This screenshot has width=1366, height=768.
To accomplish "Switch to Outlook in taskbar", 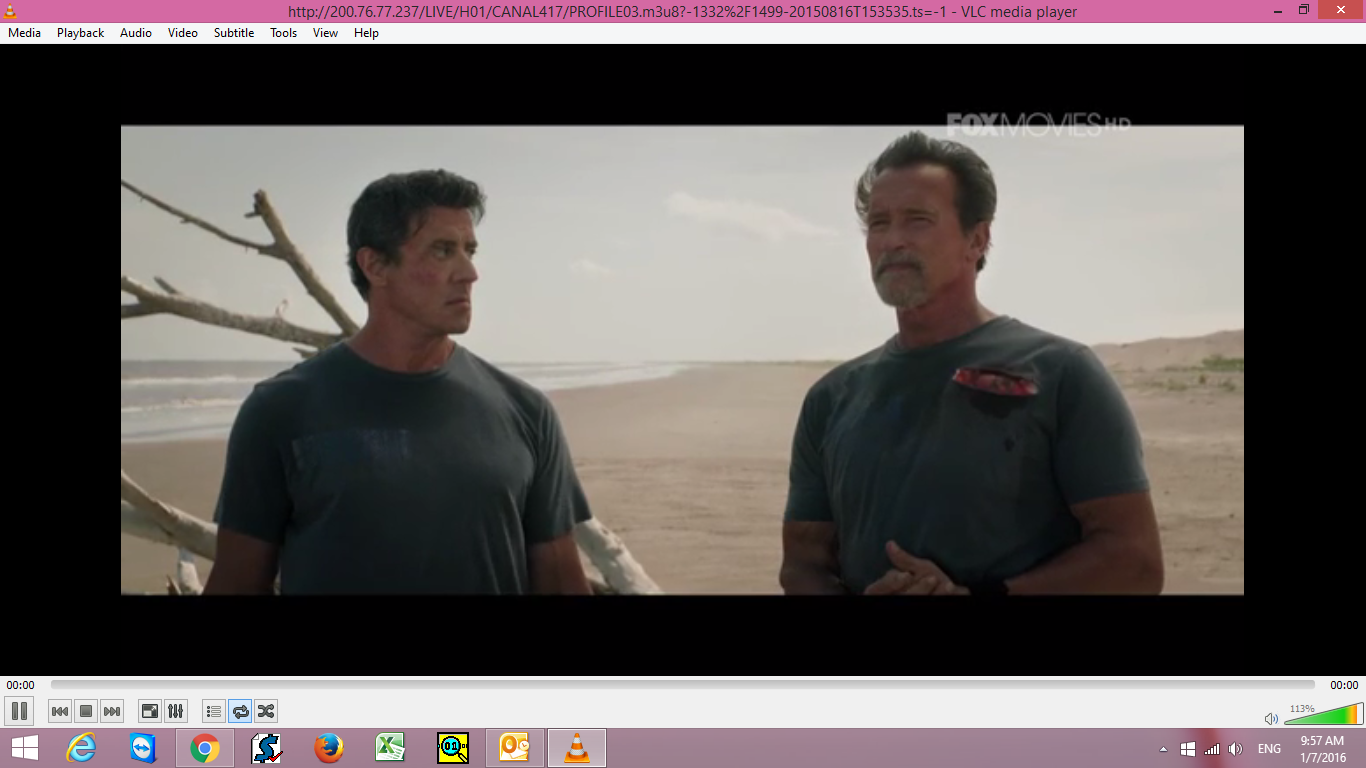I will click(514, 748).
